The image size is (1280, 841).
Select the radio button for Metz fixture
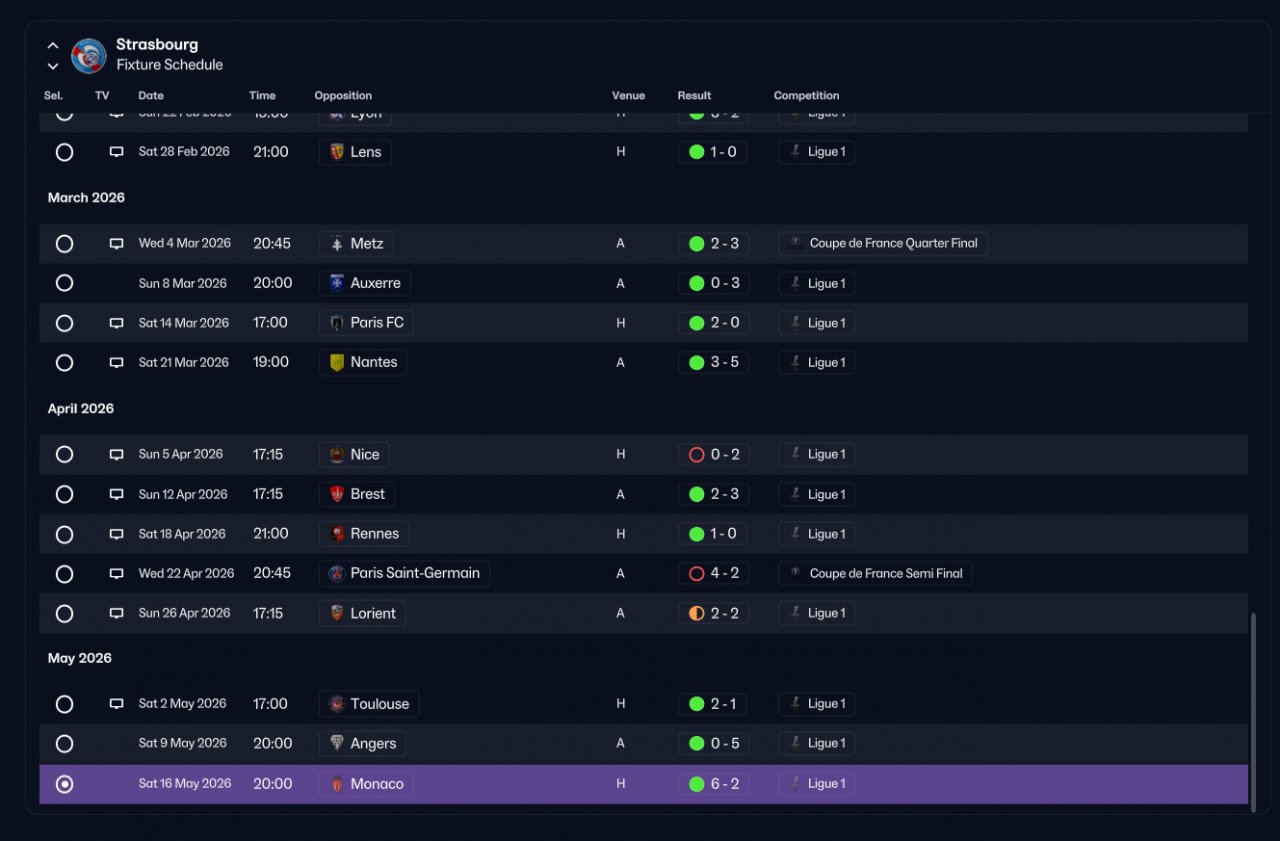[64, 244]
